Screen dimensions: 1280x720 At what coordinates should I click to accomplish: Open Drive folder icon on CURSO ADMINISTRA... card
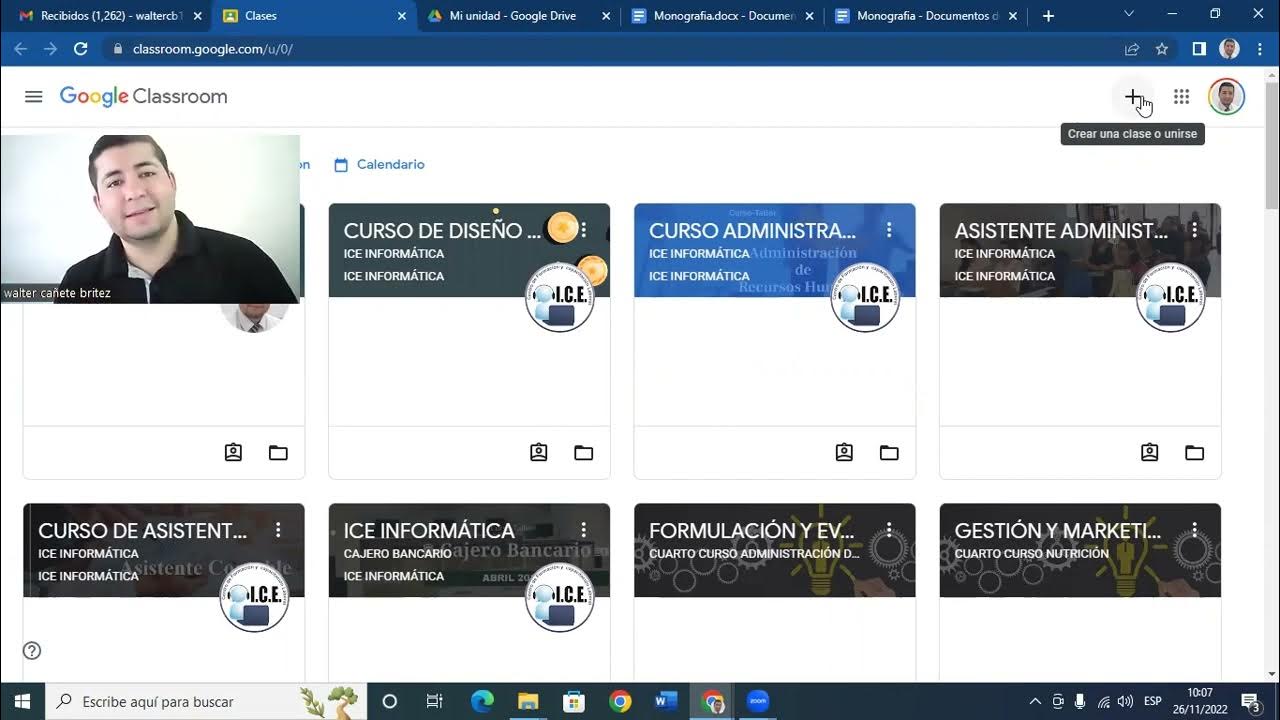(x=889, y=452)
